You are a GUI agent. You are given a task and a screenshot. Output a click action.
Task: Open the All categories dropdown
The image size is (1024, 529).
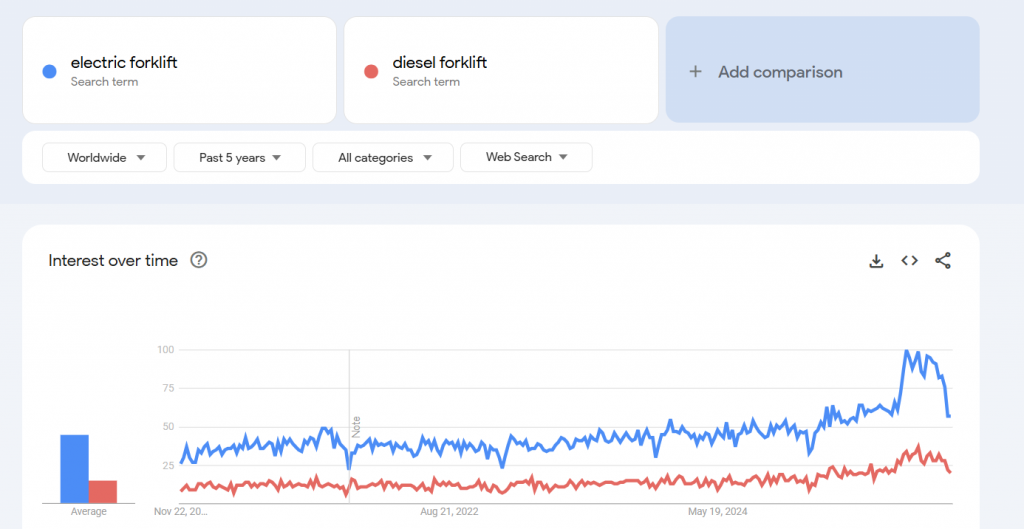pyautogui.click(x=383, y=157)
